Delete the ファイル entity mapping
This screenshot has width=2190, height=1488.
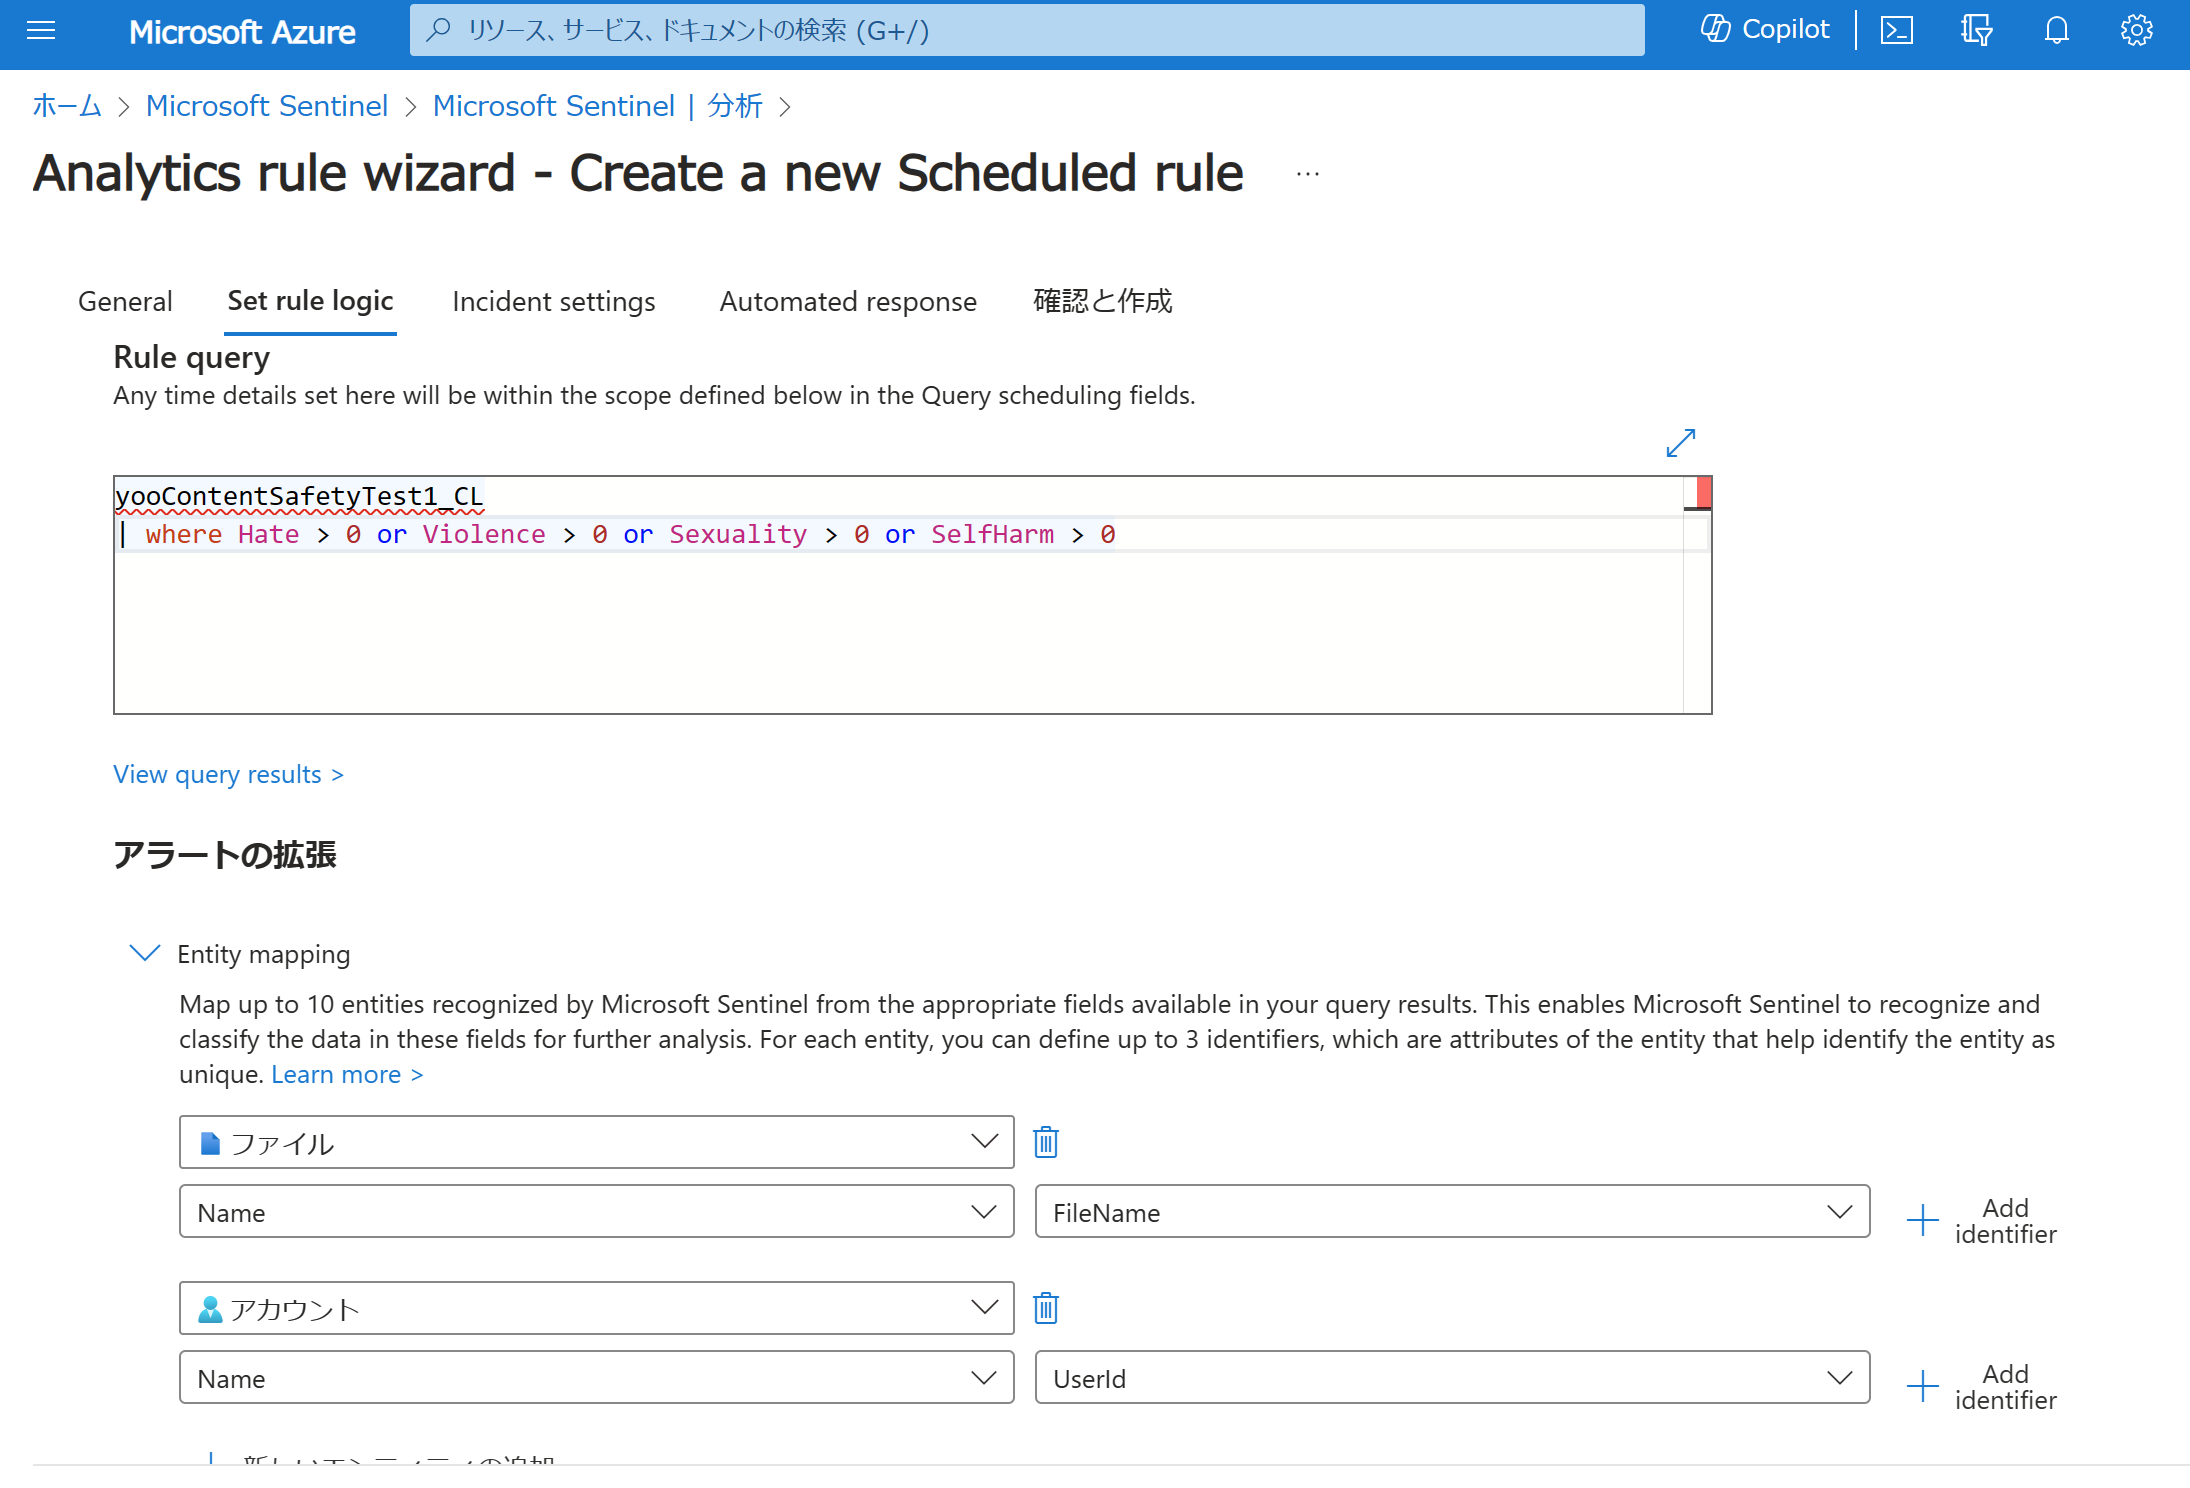(x=1046, y=1141)
